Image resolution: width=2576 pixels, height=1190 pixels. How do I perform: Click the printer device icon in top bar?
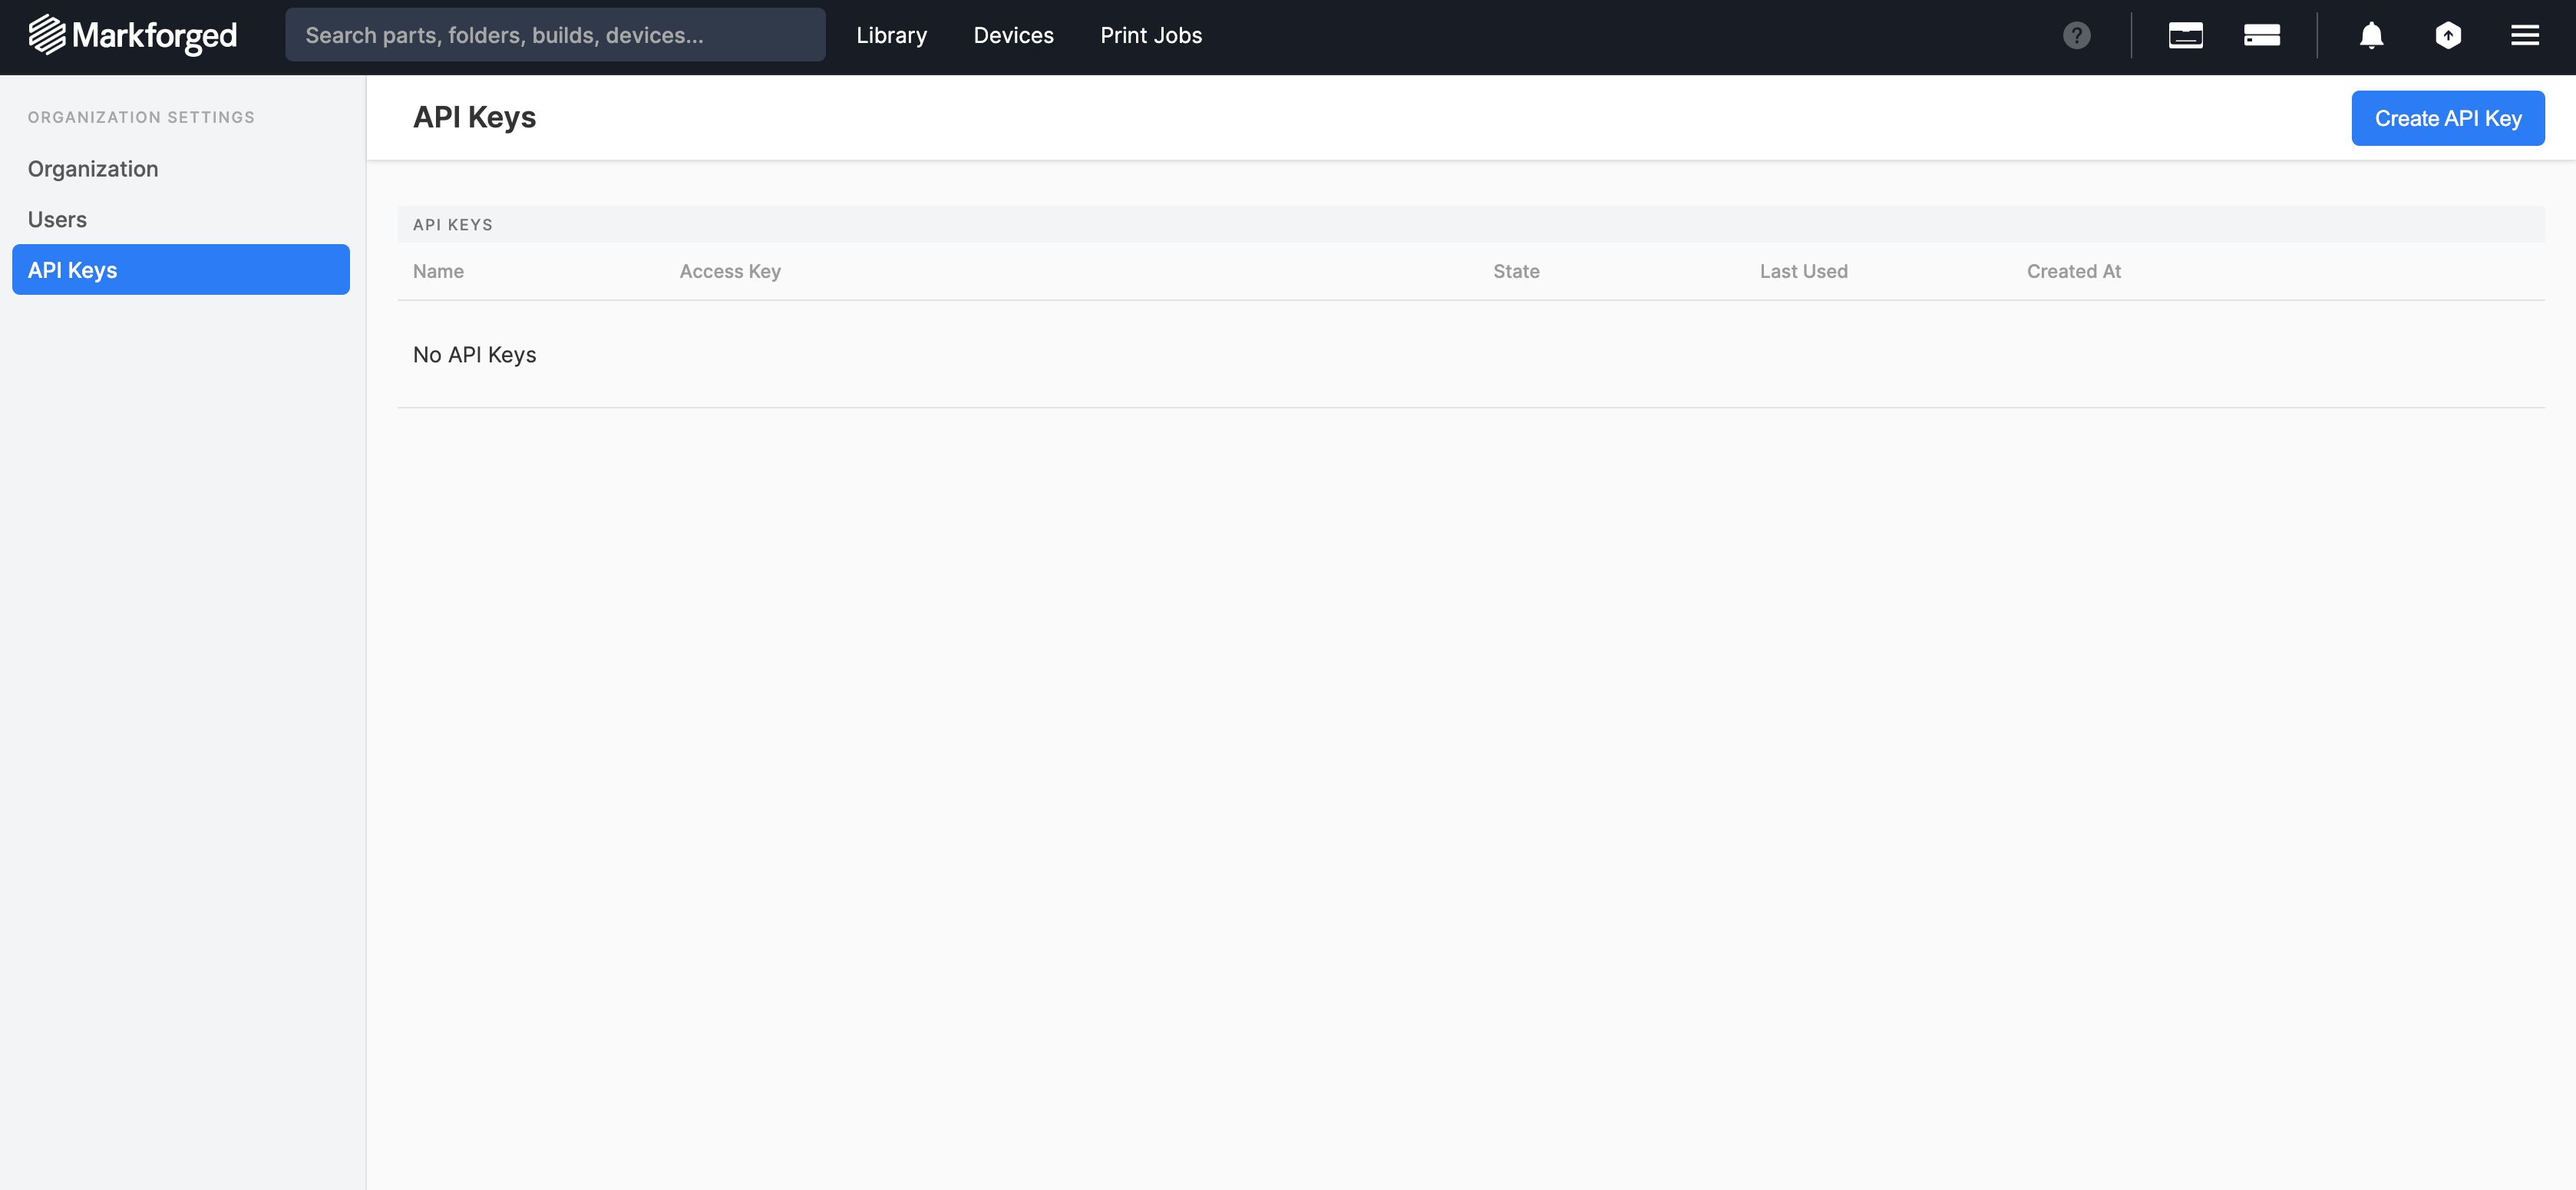(x=2185, y=35)
